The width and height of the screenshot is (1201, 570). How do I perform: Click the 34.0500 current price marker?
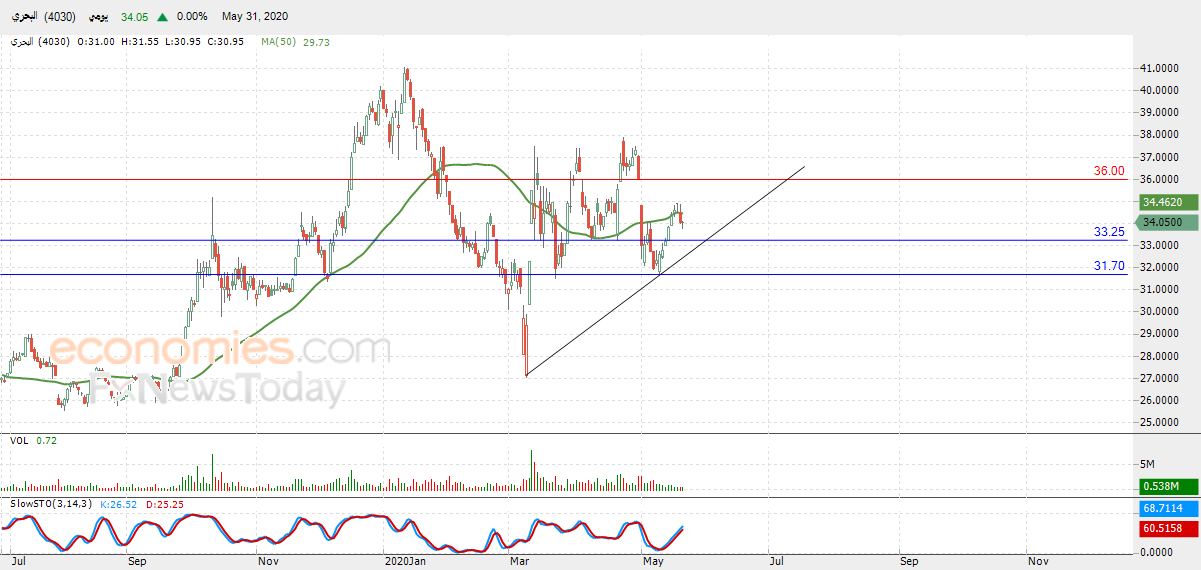(x=1167, y=222)
